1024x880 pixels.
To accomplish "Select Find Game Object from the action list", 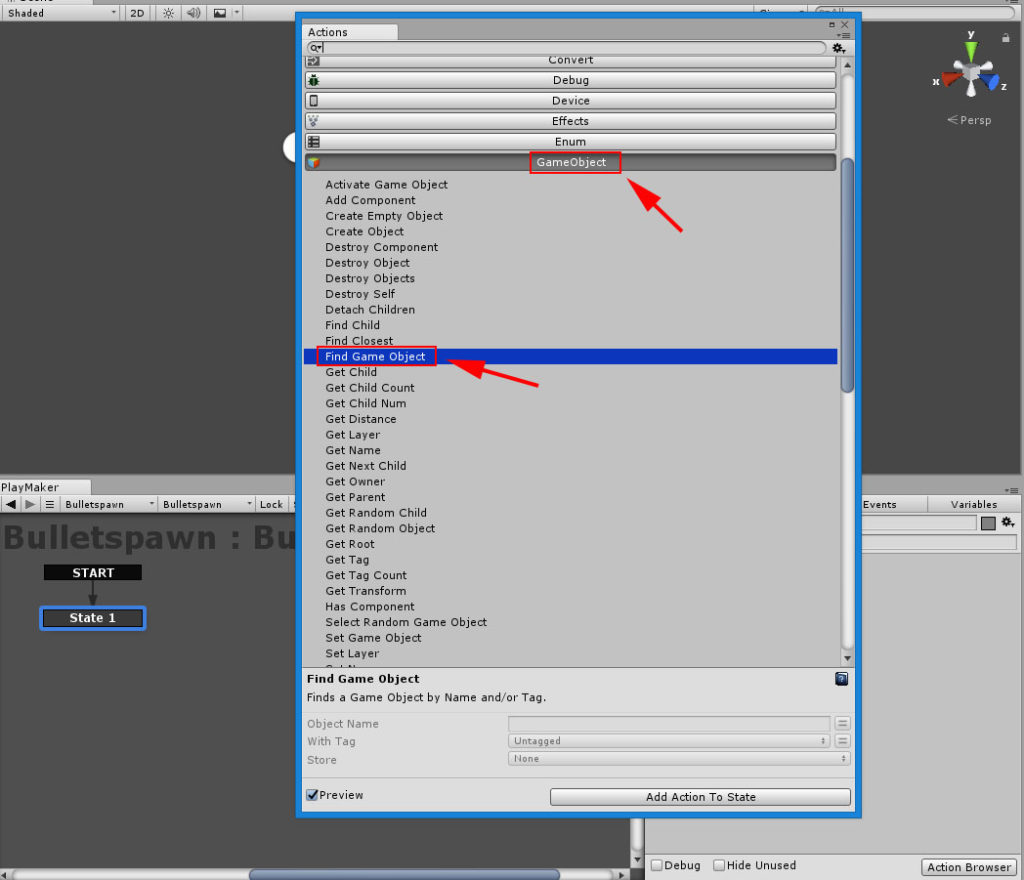I will [x=376, y=356].
